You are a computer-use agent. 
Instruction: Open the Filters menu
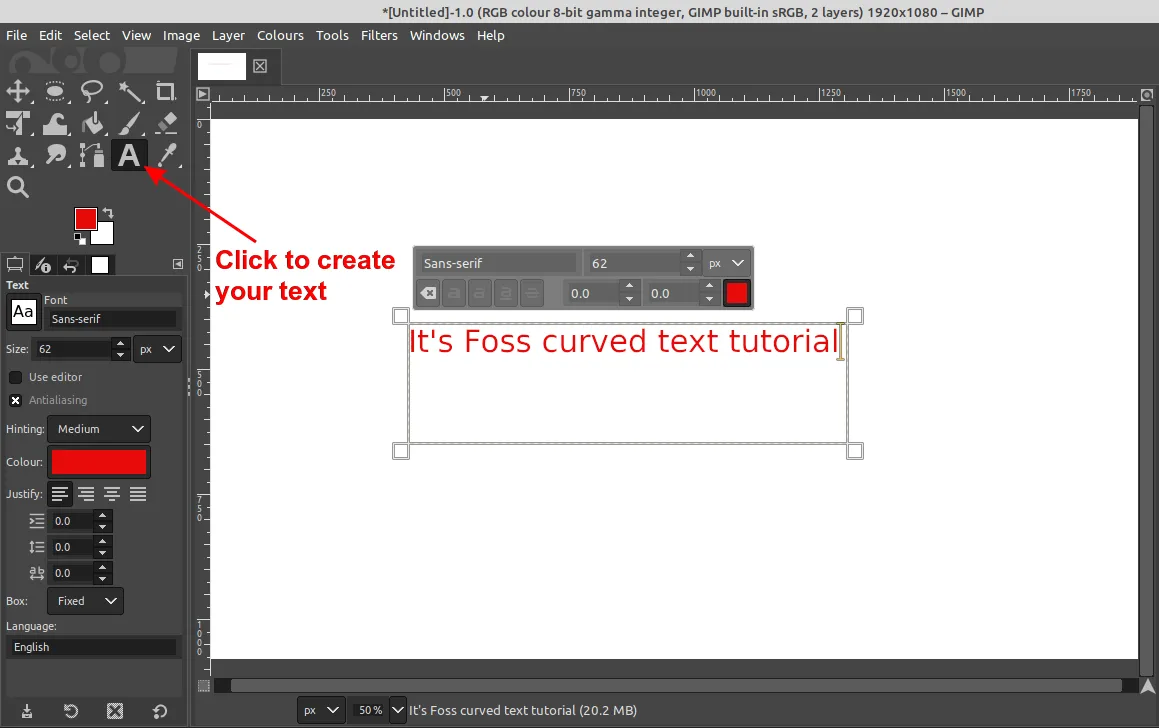point(379,35)
